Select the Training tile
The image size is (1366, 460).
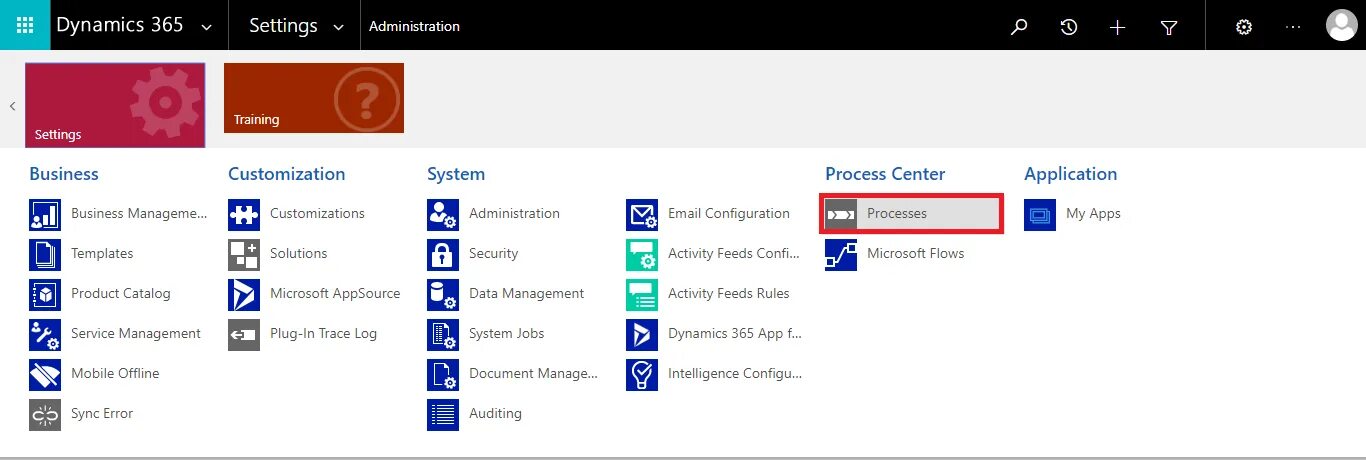[x=314, y=98]
